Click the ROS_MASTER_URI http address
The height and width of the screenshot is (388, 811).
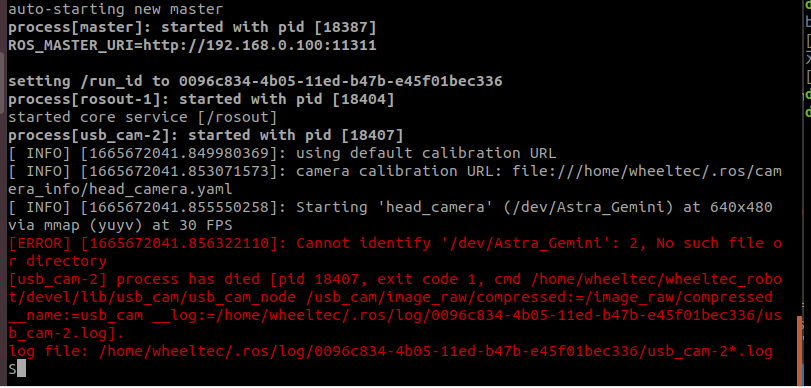coord(260,46)
